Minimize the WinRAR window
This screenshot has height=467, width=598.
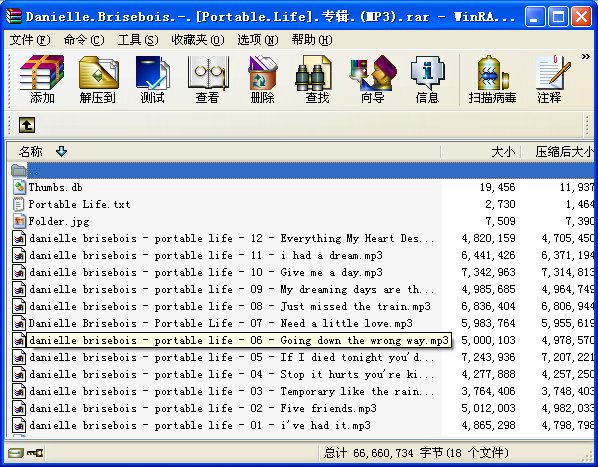tap(535, 16)
